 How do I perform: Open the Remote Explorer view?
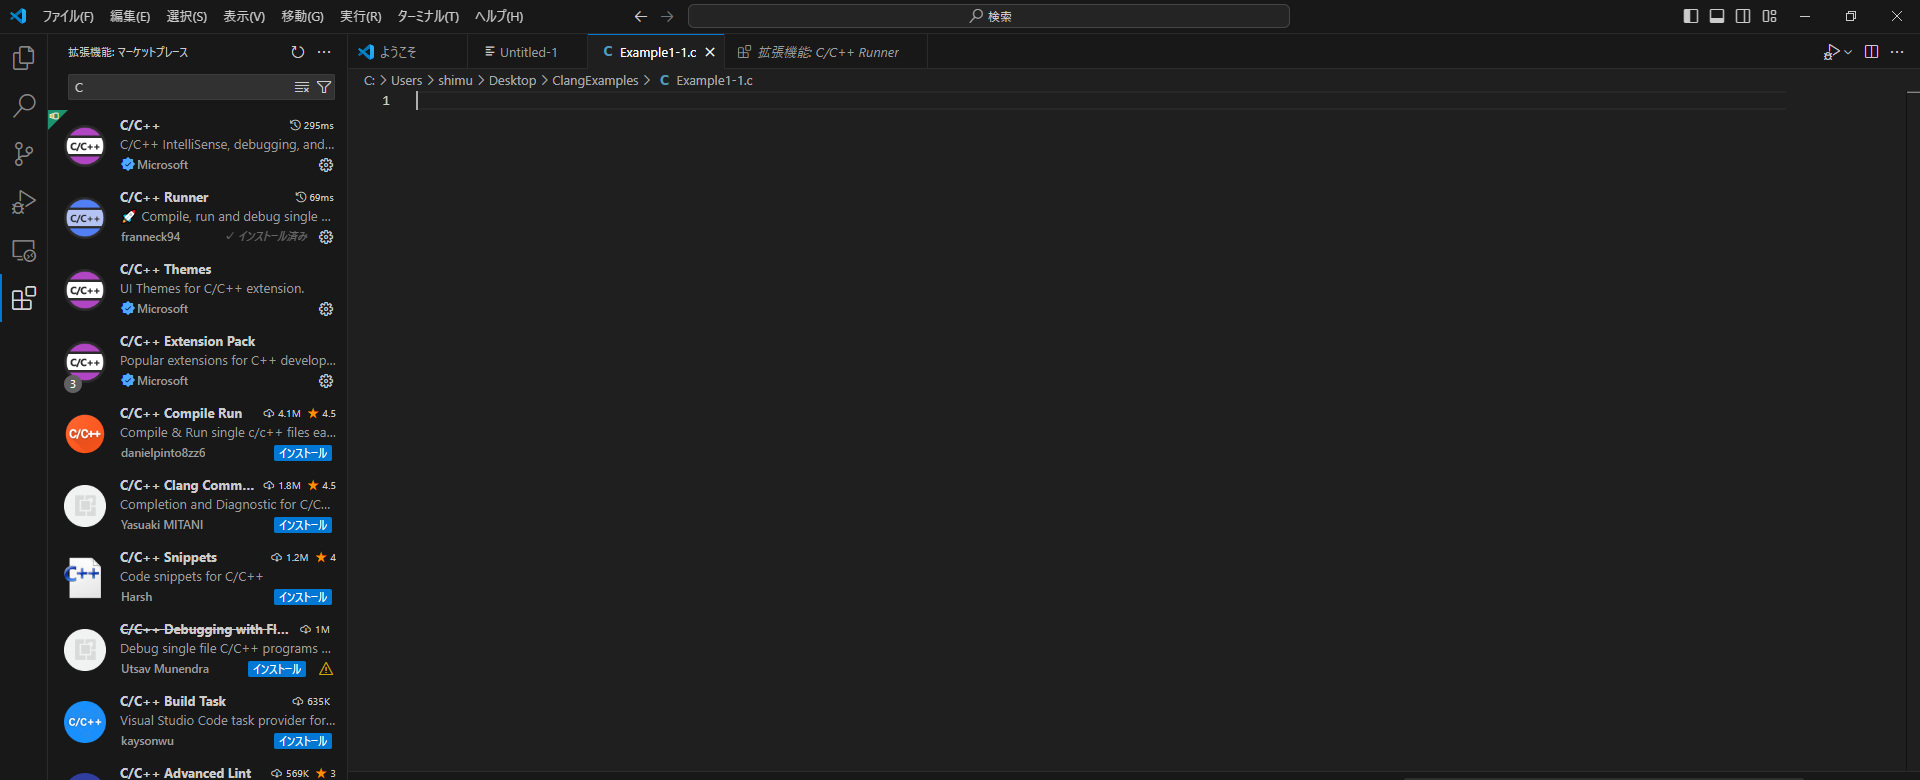(x=24, y=250)
